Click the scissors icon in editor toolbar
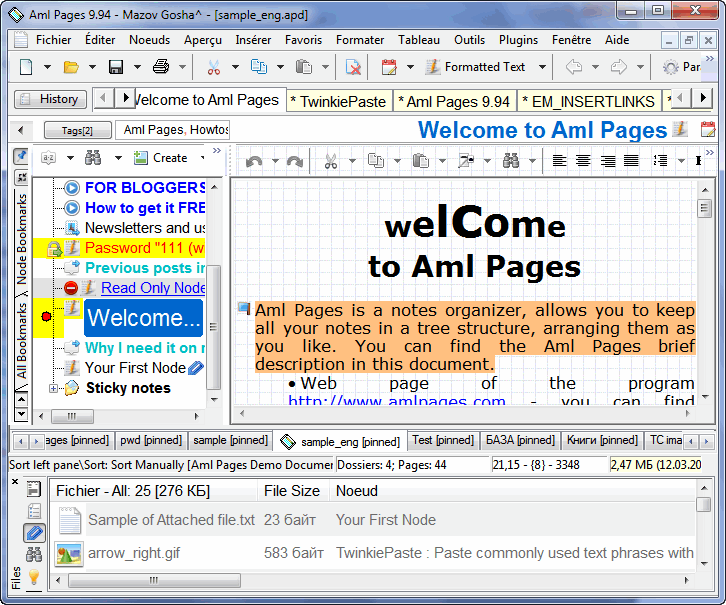Viewport: 726px width, 605px height. click(x=331, y=161)
